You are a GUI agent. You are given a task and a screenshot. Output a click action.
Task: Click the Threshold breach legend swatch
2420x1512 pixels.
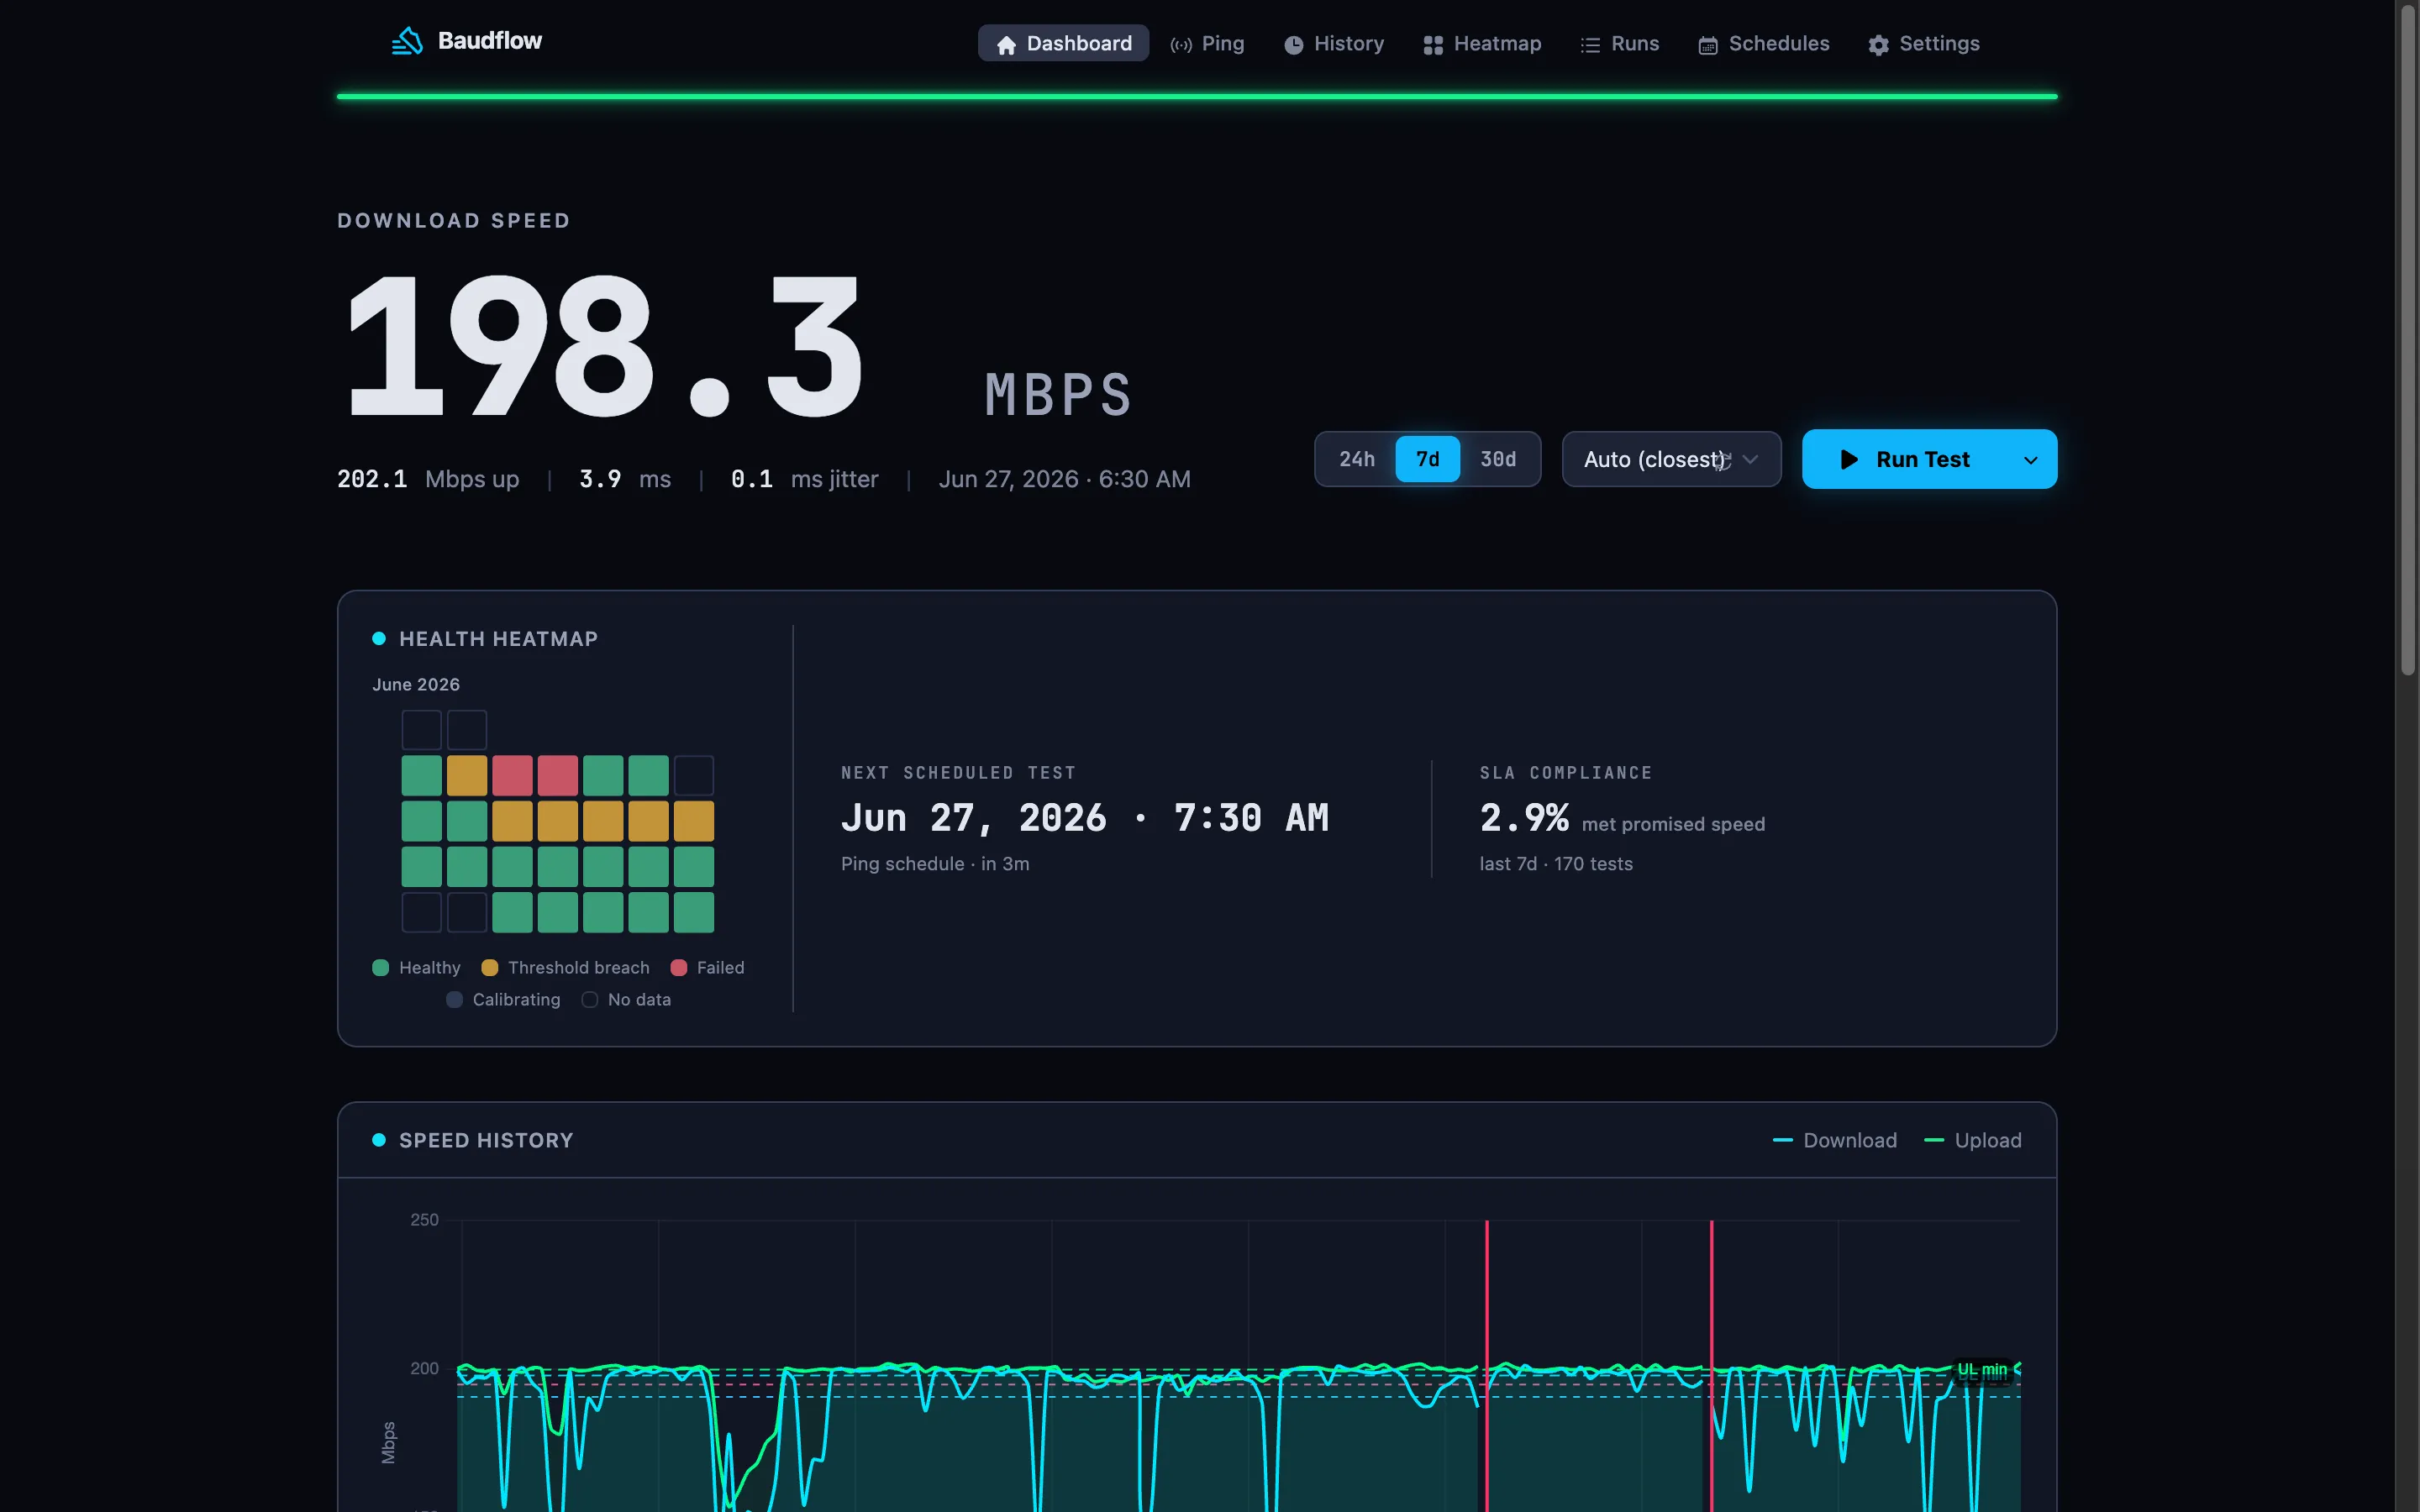[489, 967]
